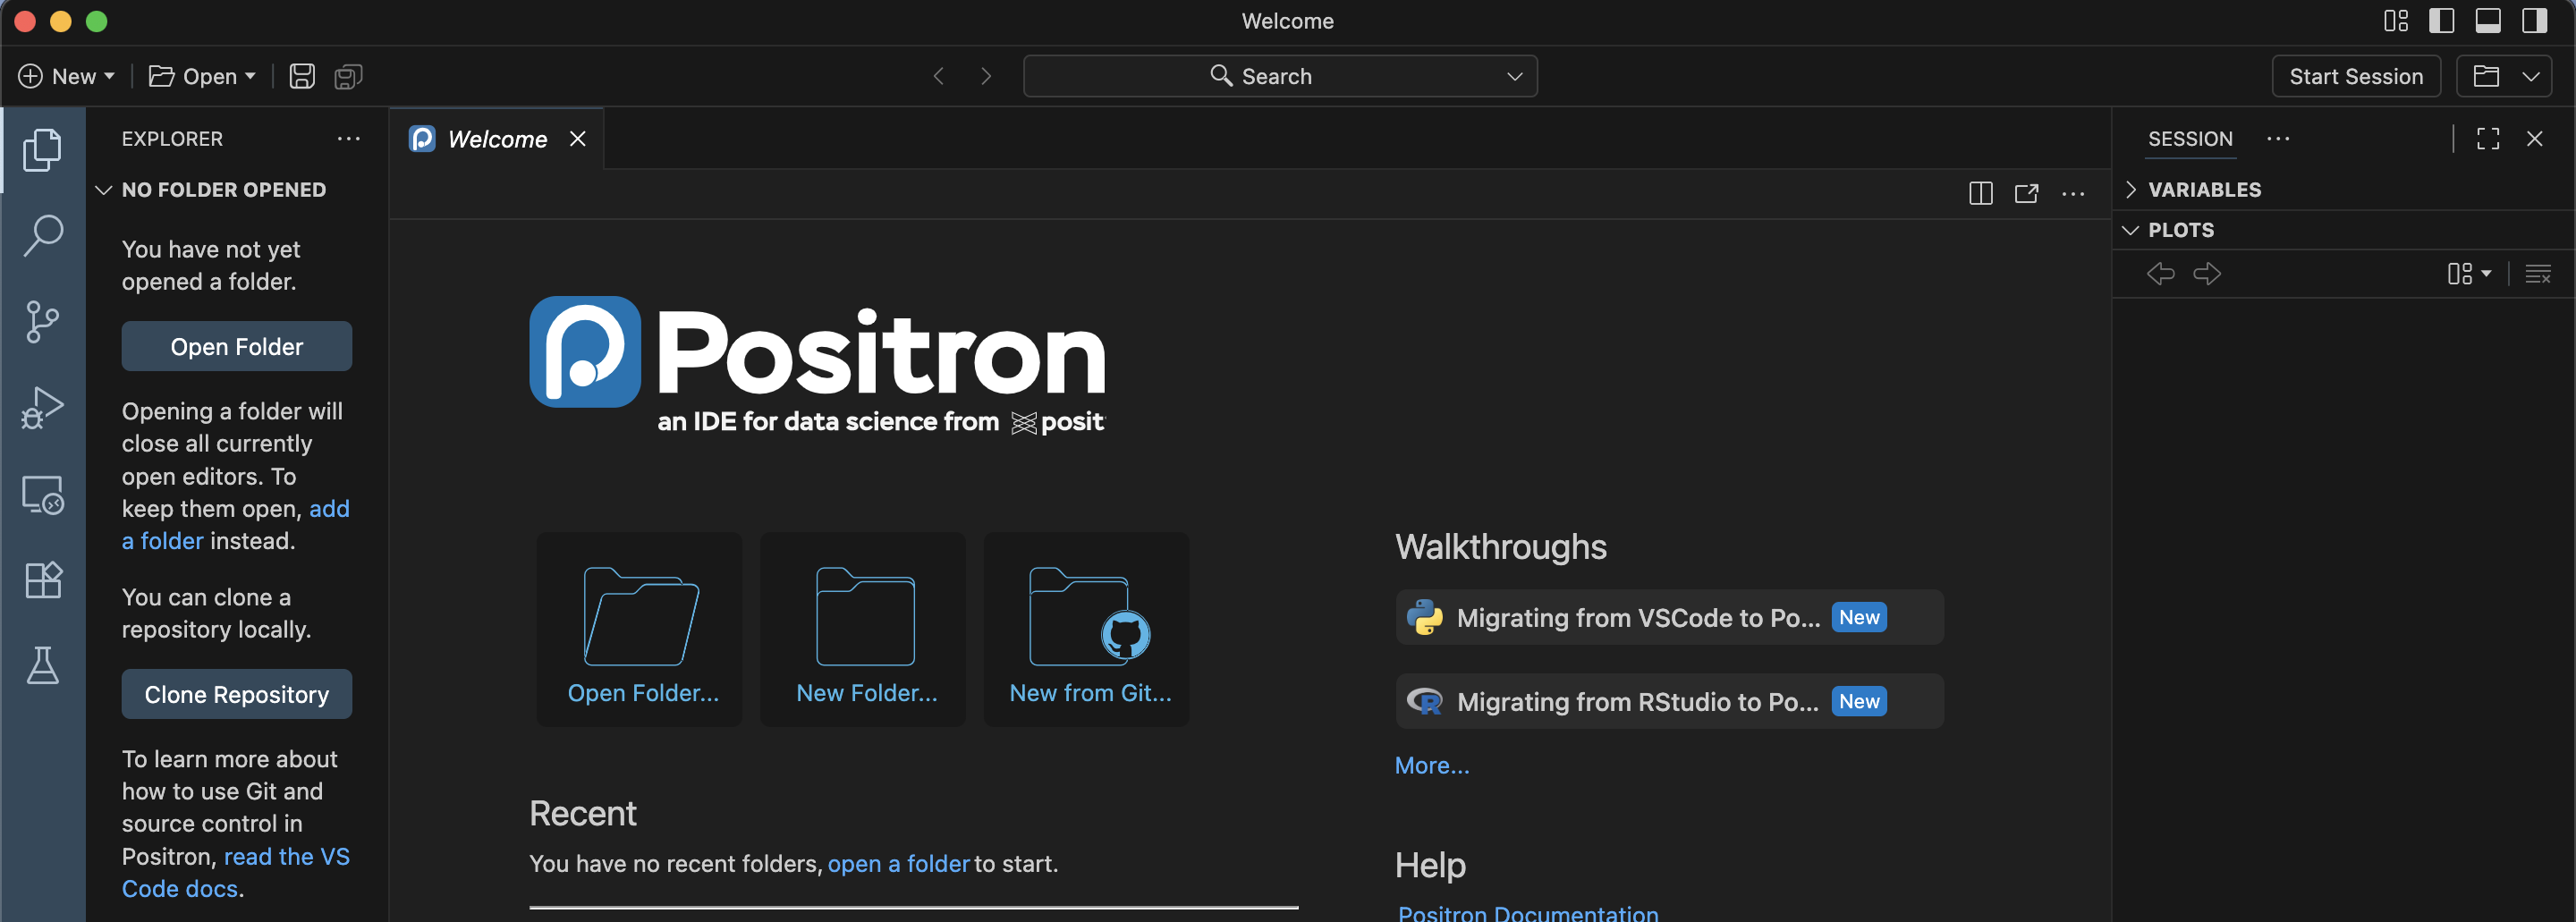Navigate to previous plot with back arrow
The width and height of the screenshot is (2576, 922).
click(x=2161, y=273)
